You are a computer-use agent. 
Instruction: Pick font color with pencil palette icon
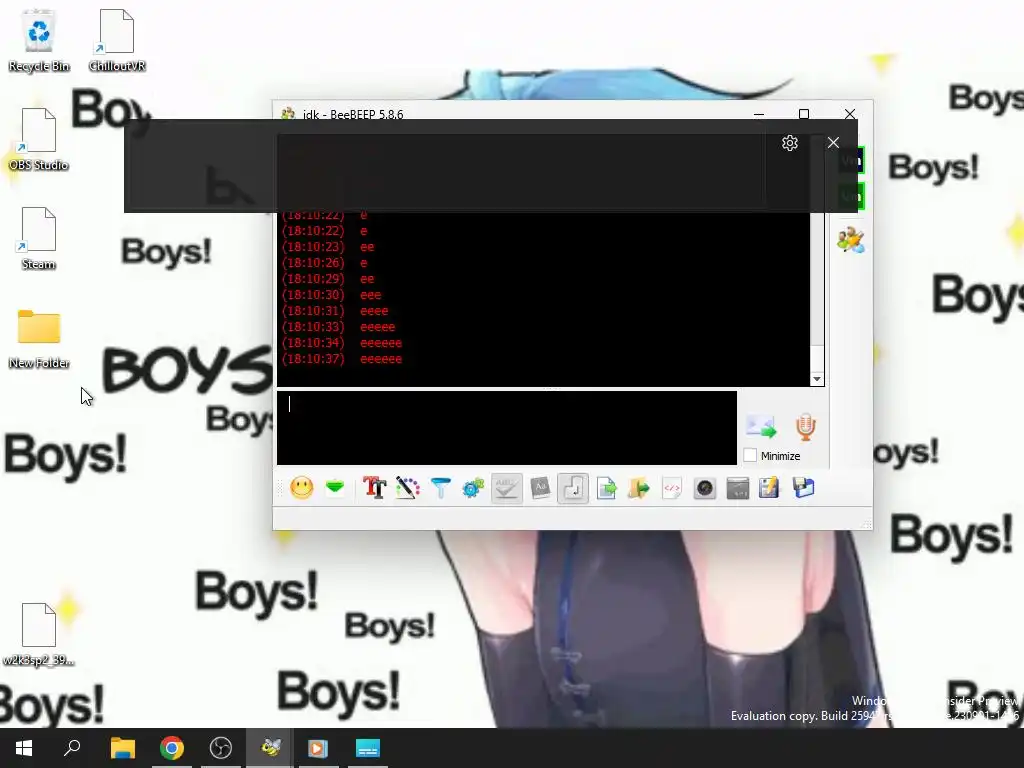click(408, 488)
